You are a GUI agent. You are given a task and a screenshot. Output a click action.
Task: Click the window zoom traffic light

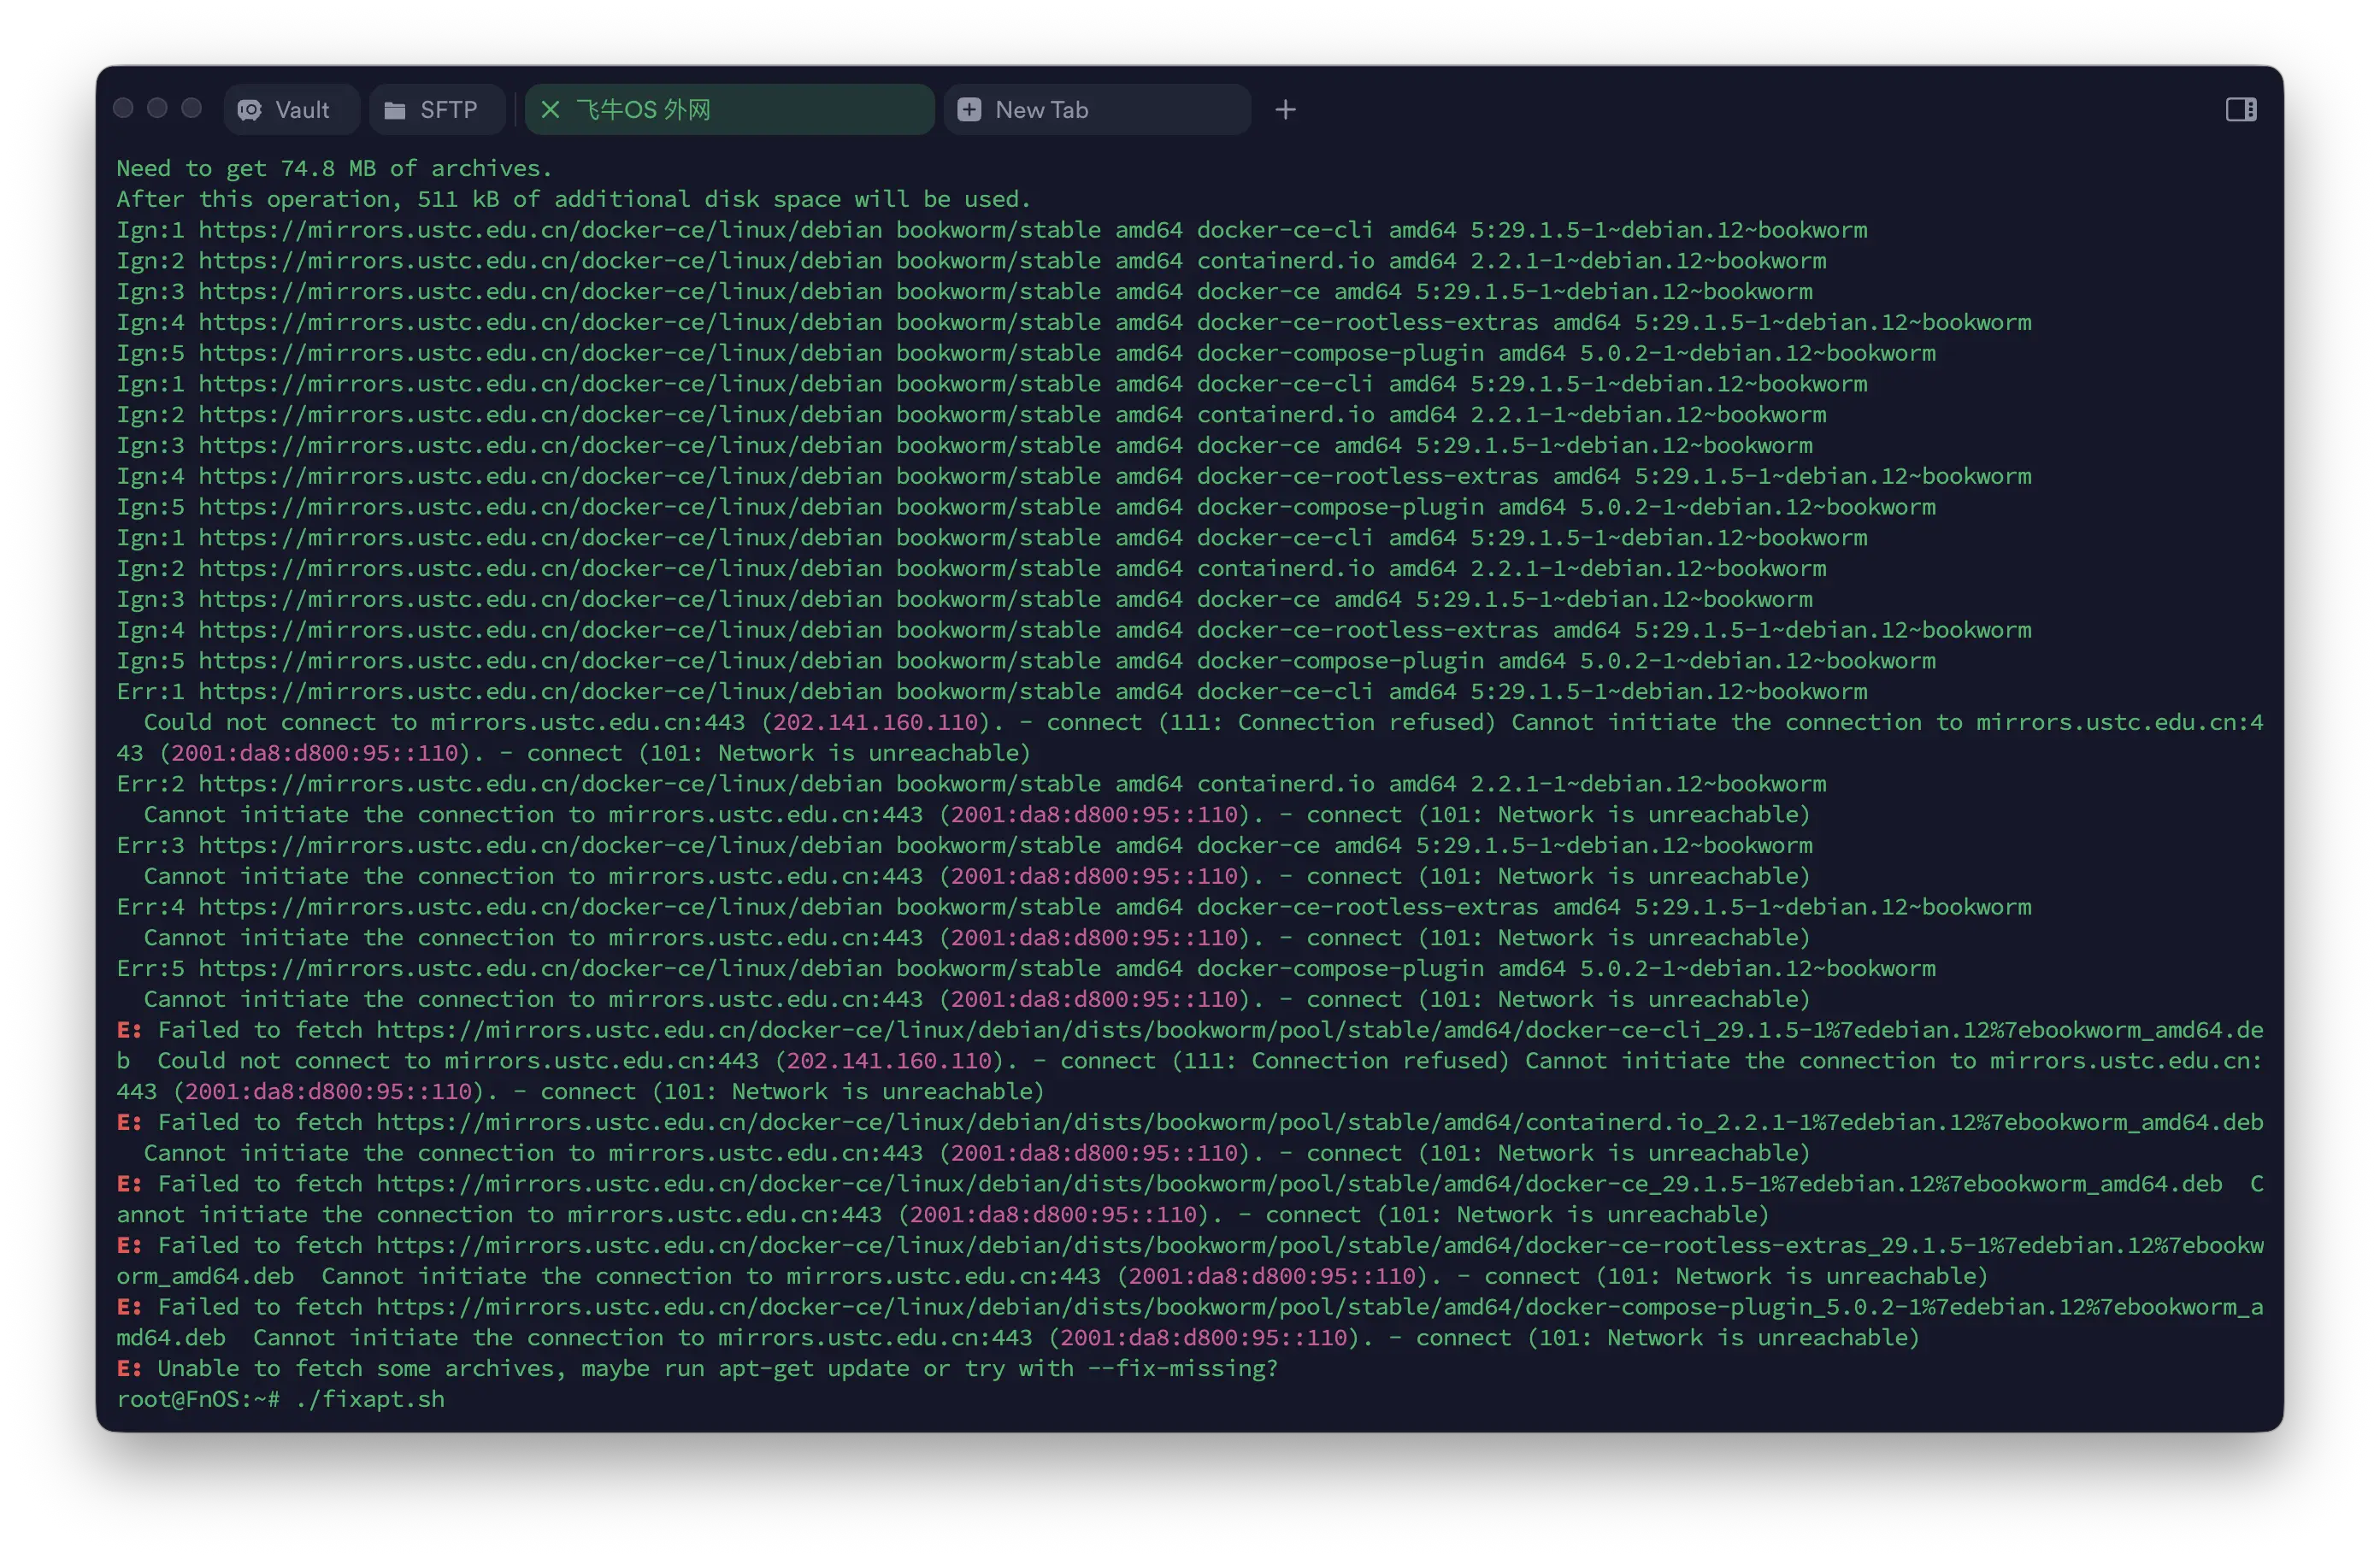(192, 108)
